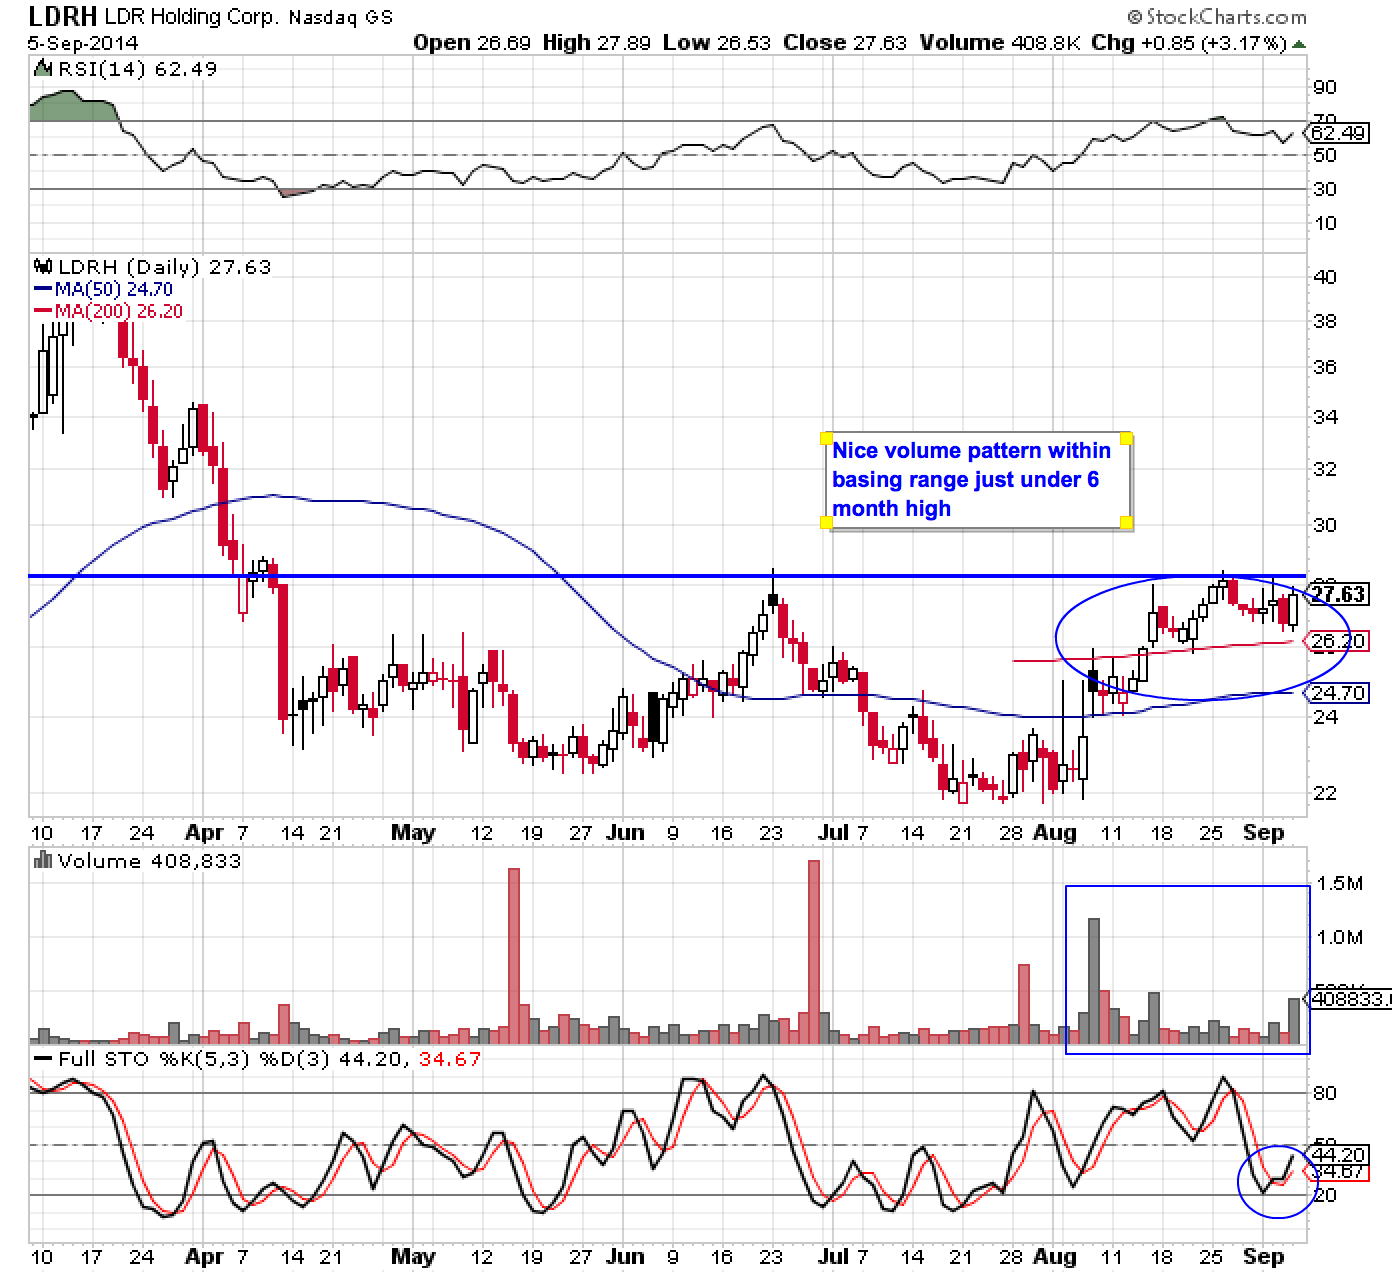
Task: Click the 44.20 stochastic %K tag
Action: pos(1337,1155)
